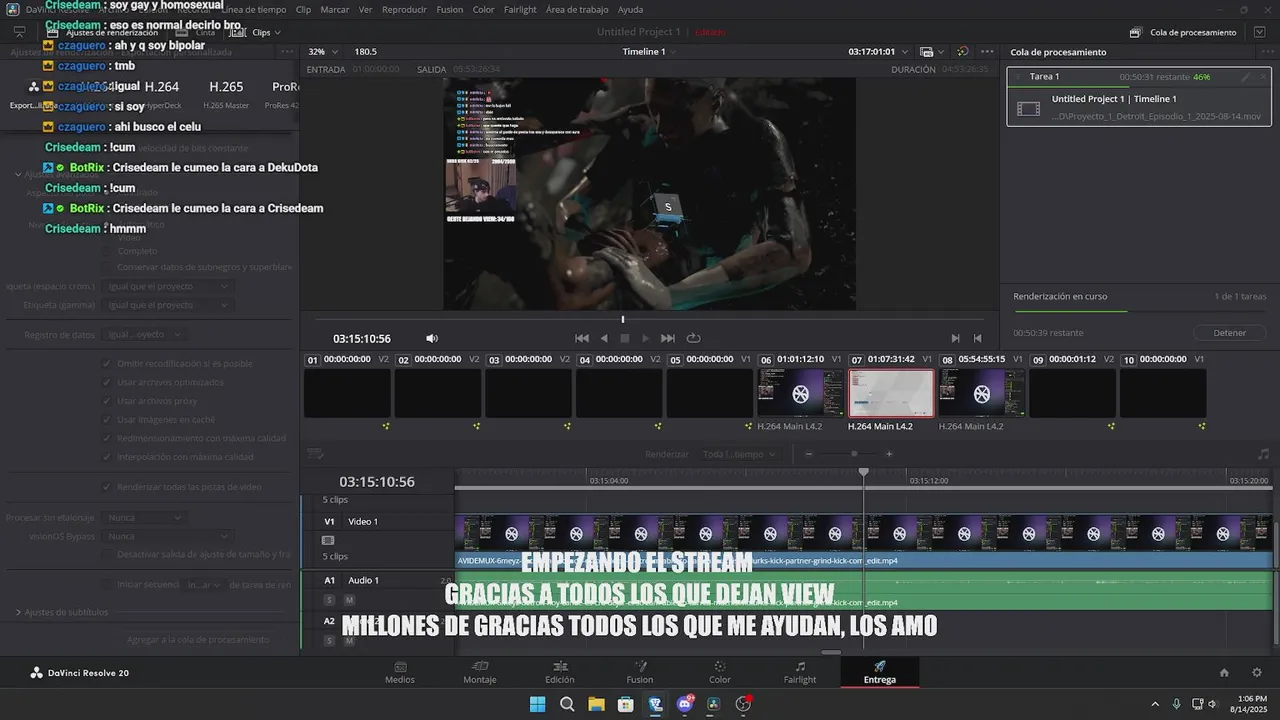
Task: Click the audio note icon right of timeline toolbar
Action: (x=1263, y=454)
